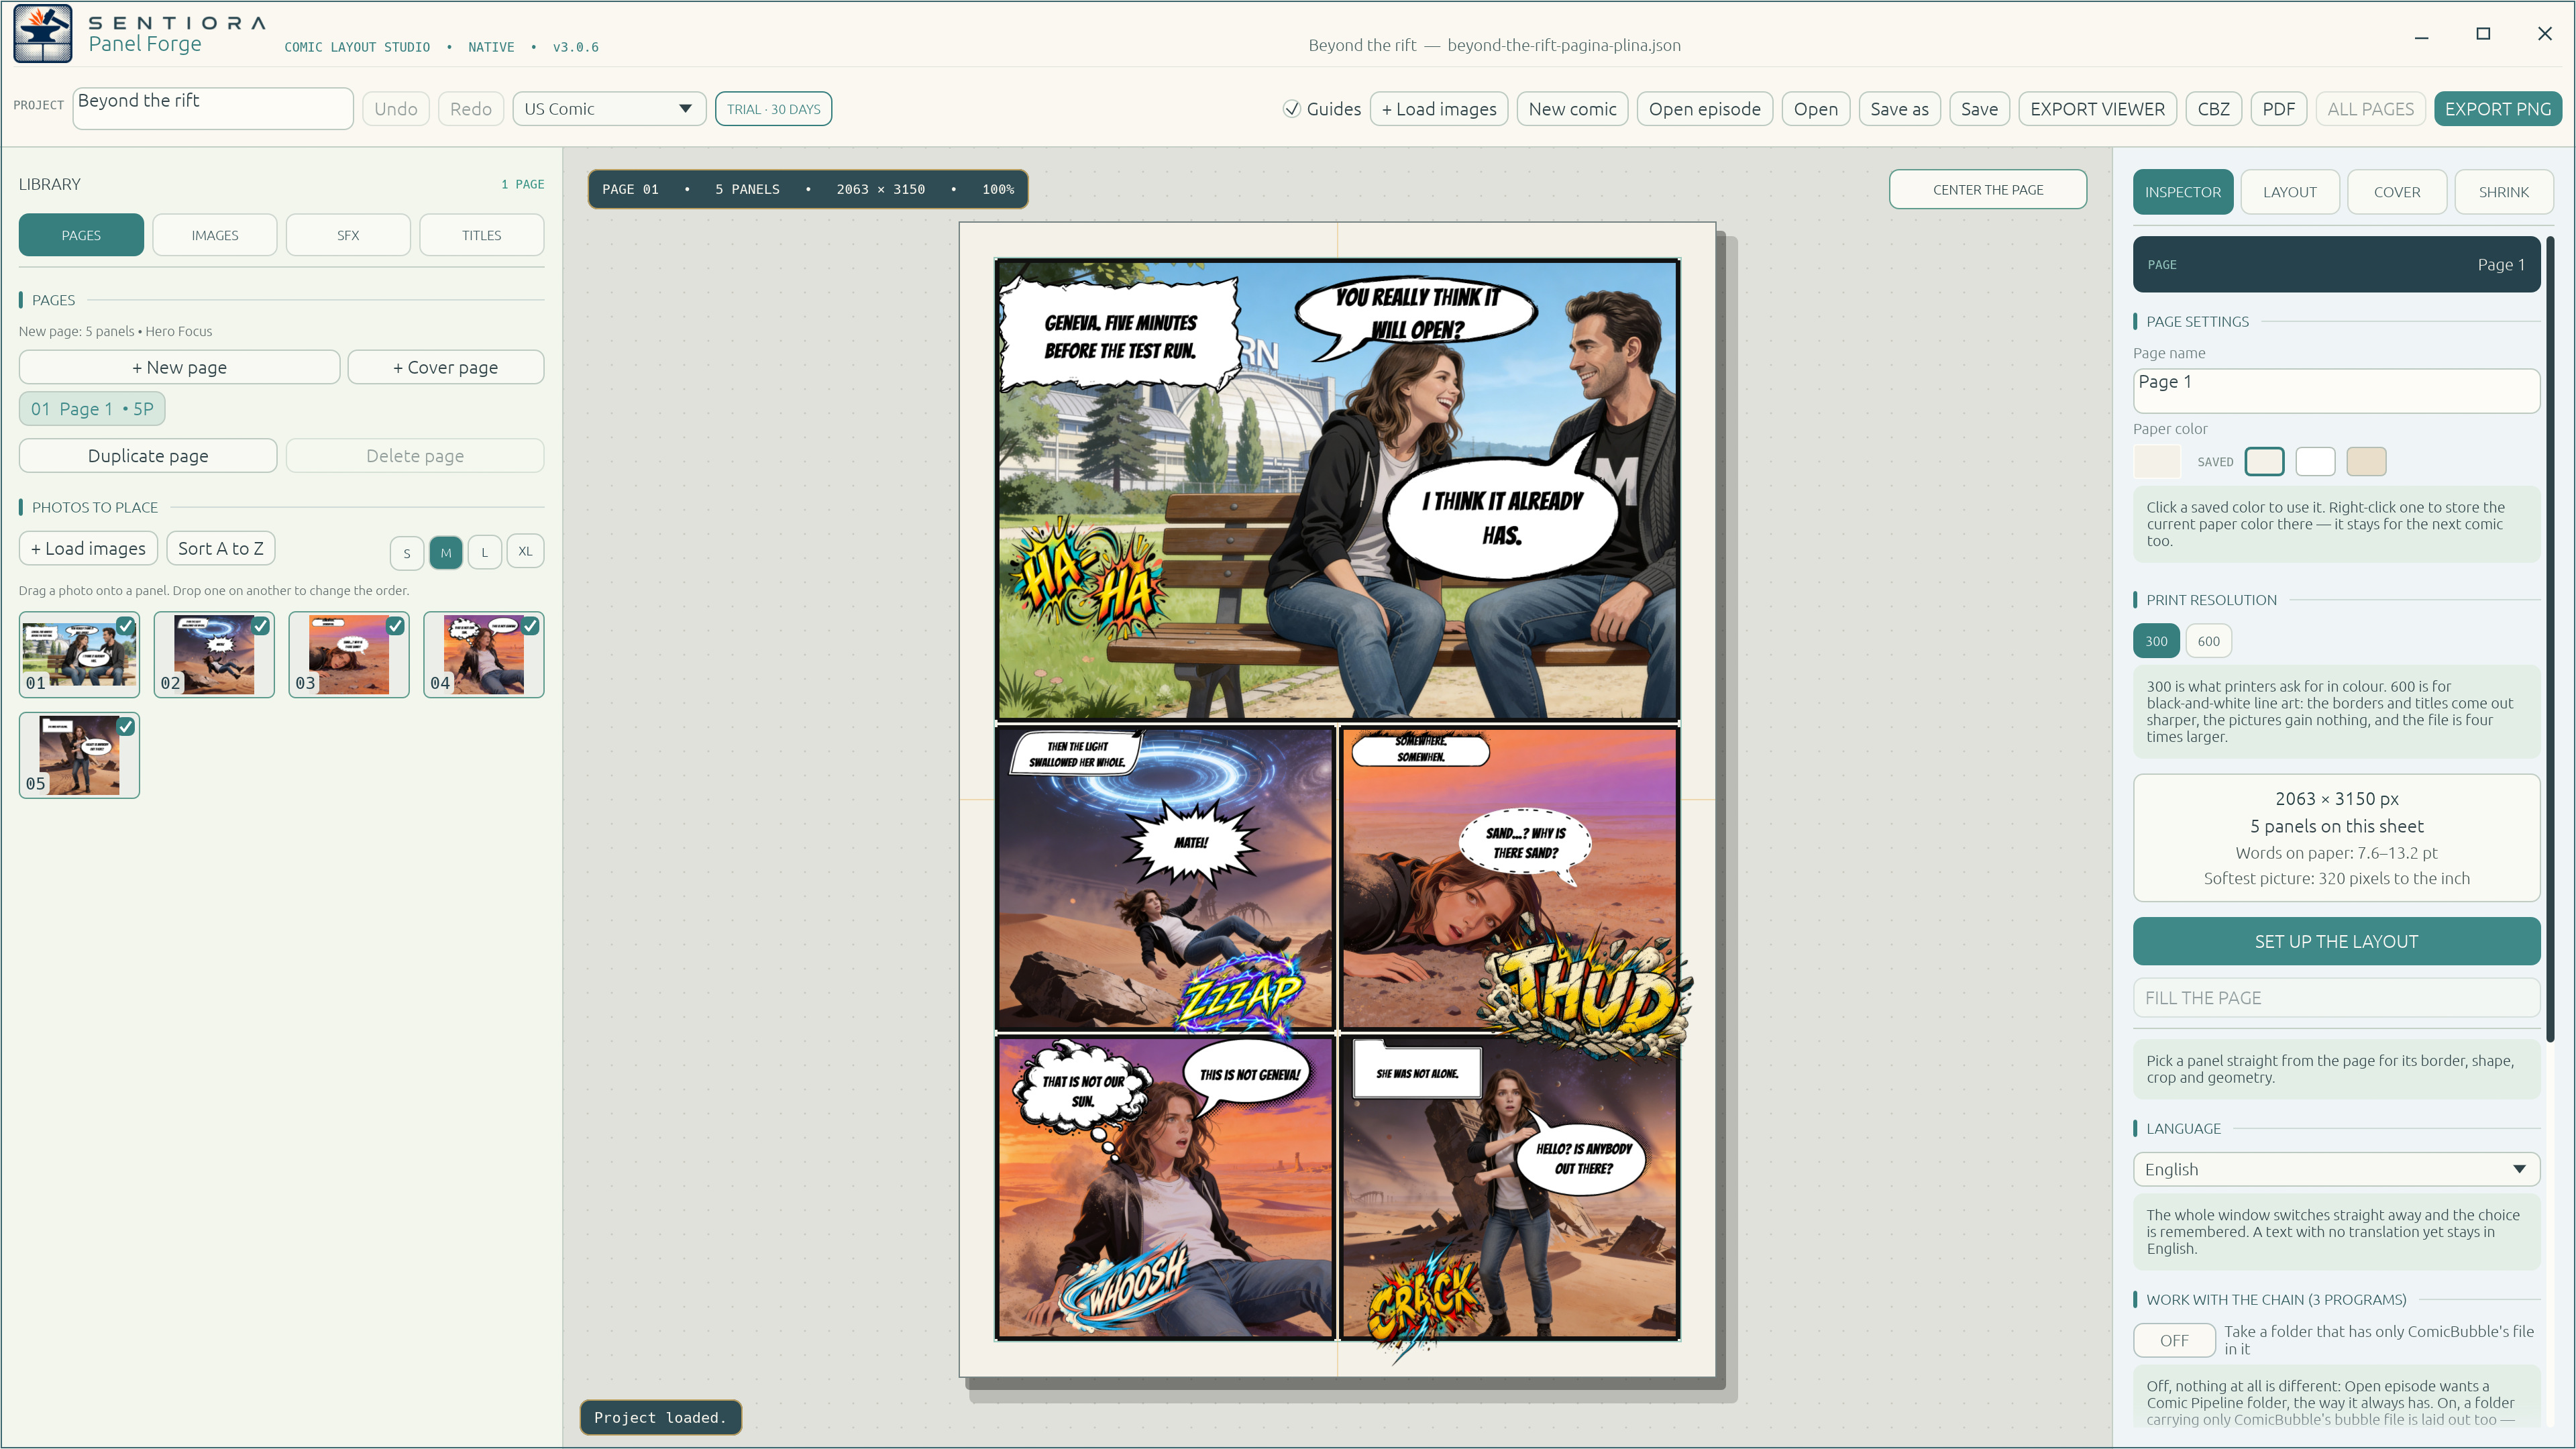Image resolution: width=2576 pixels, height=1449 pixels.
Task: Switch the chain mode OFF toggle
Action: tap(2174, 1340)
